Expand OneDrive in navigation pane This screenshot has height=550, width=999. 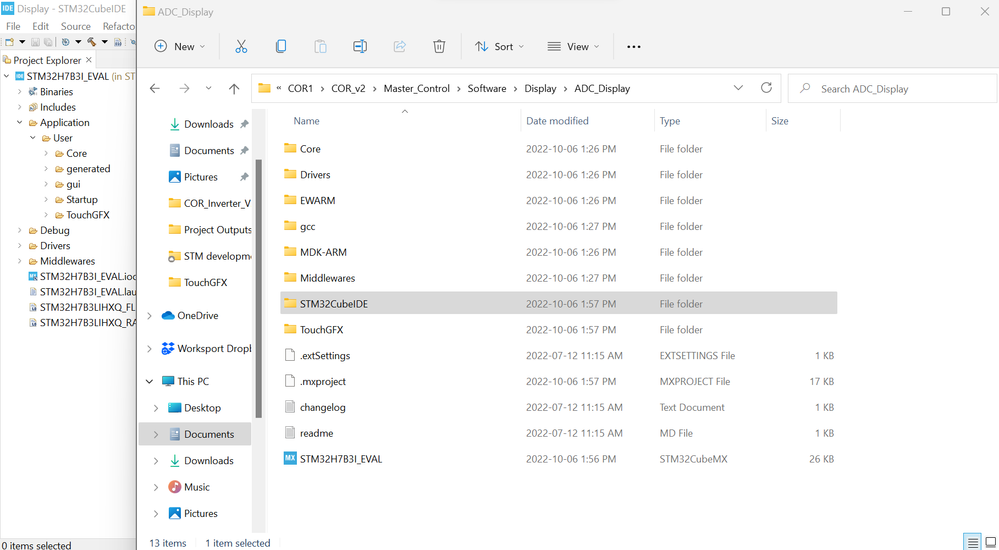coord(149,315)
